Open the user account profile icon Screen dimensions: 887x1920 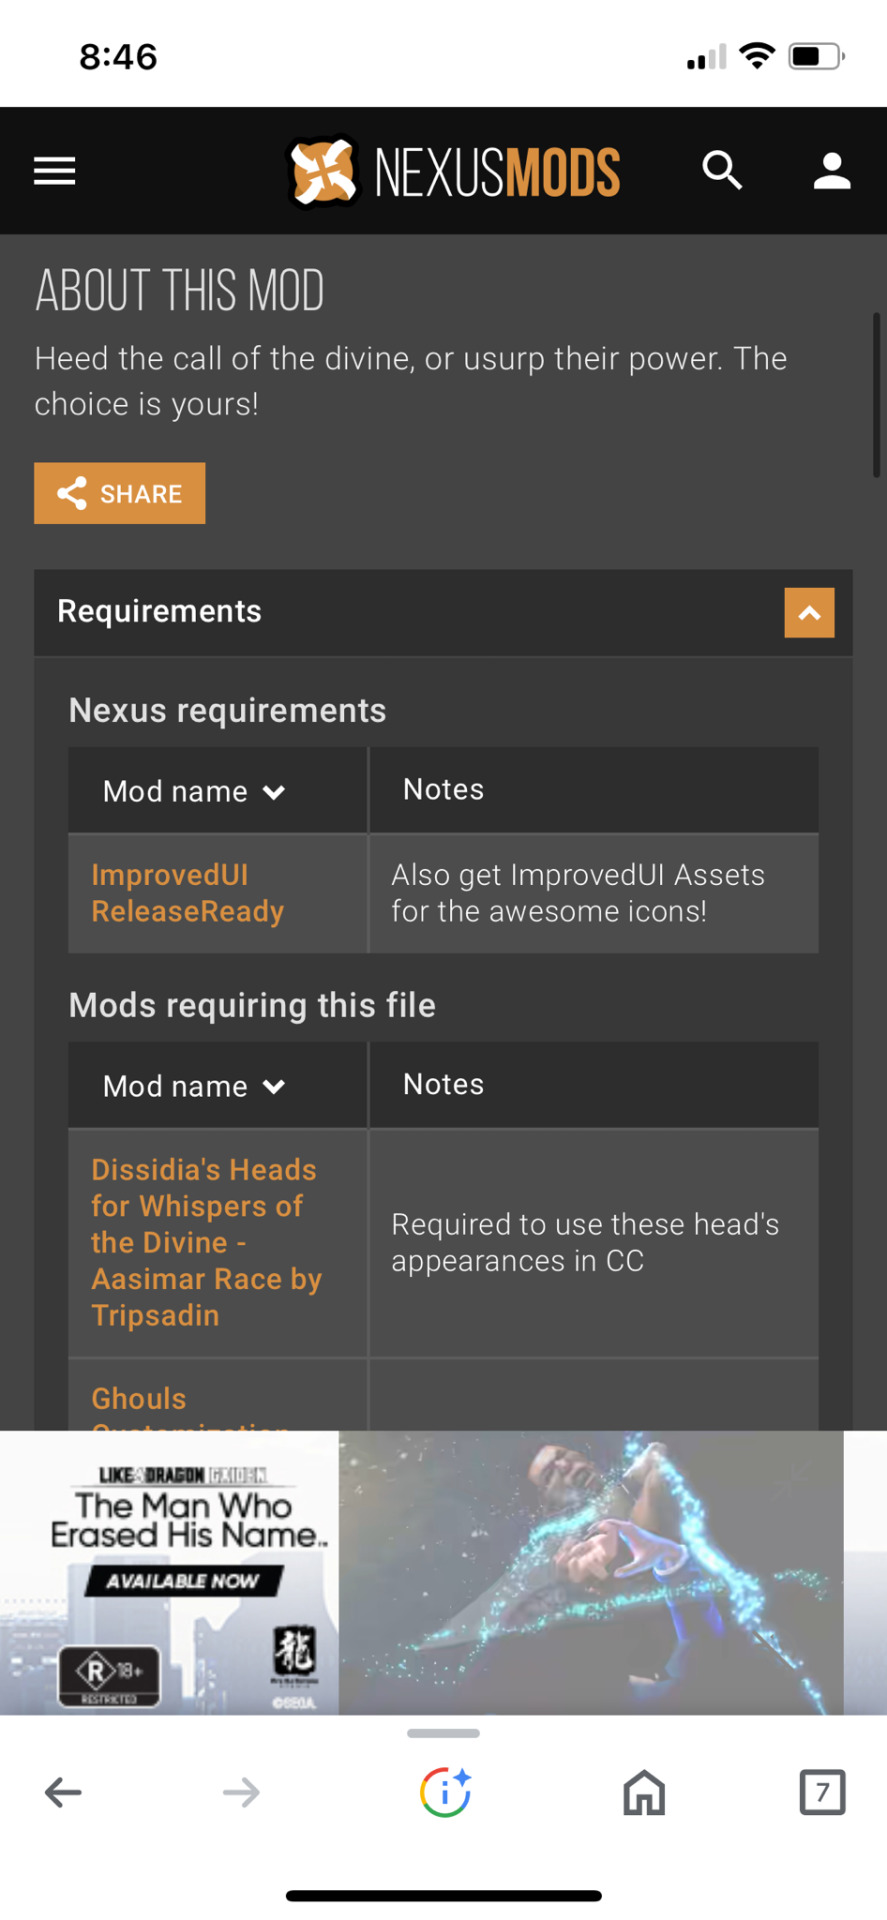(831, 171)
